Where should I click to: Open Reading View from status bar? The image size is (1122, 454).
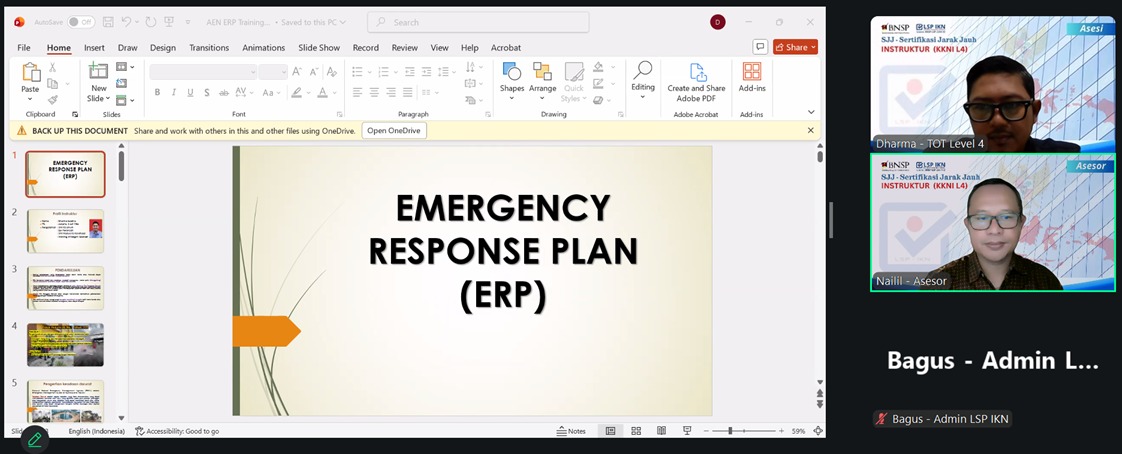[661, 431]
